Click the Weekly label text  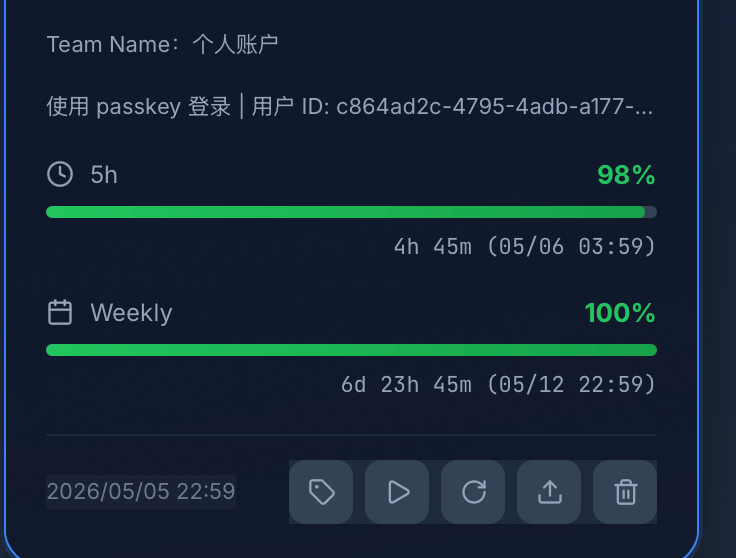click(x=131, y=313)
